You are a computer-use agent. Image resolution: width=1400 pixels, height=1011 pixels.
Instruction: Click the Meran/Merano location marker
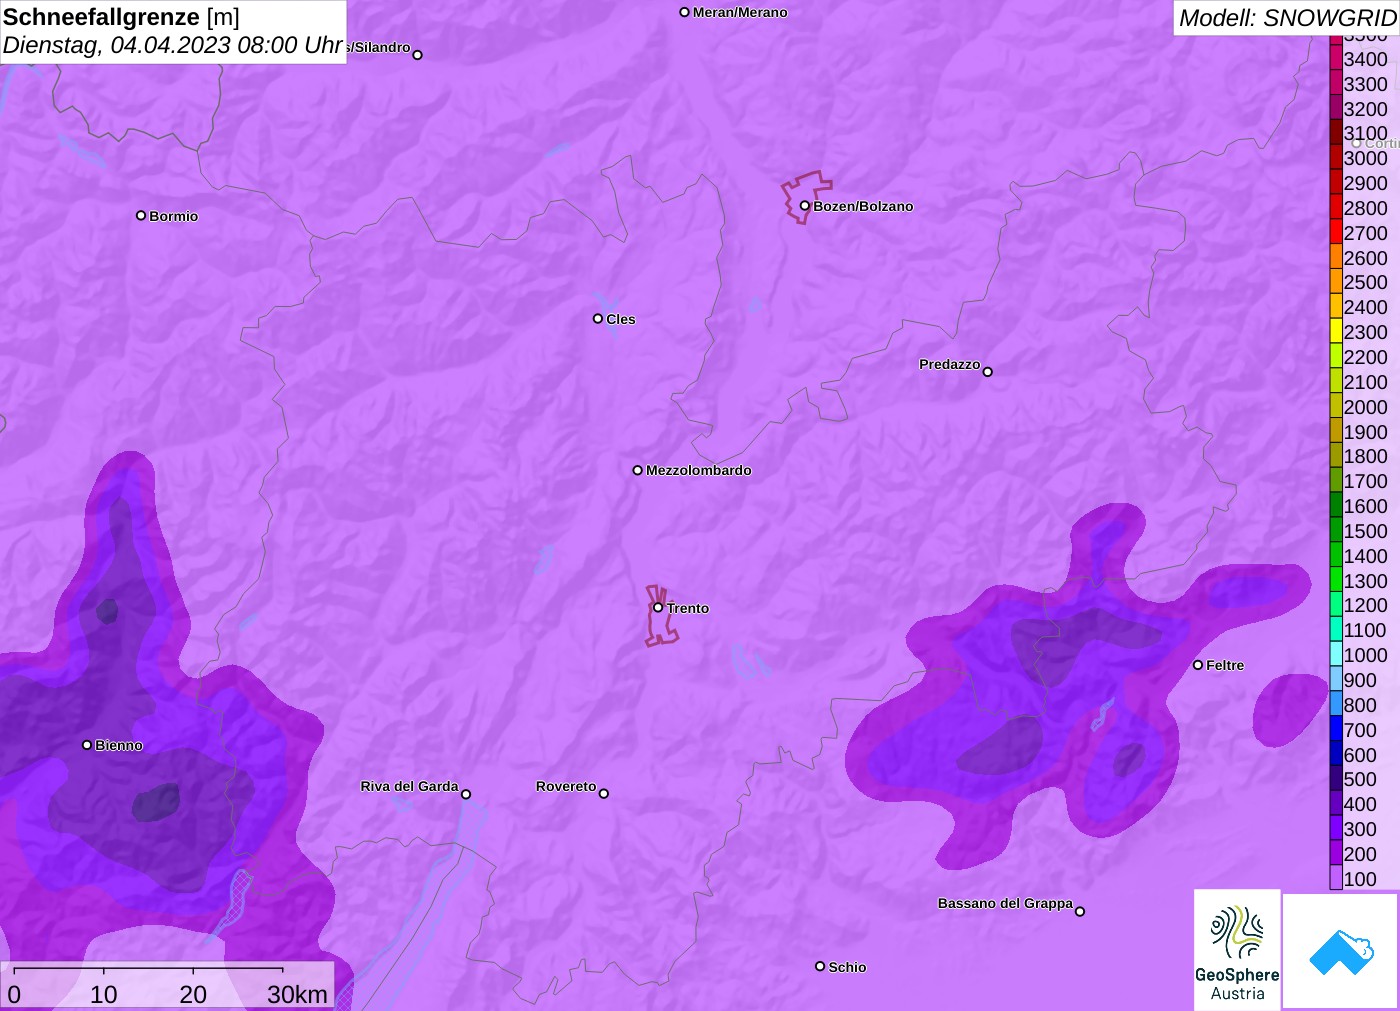(x=685, y=12)
